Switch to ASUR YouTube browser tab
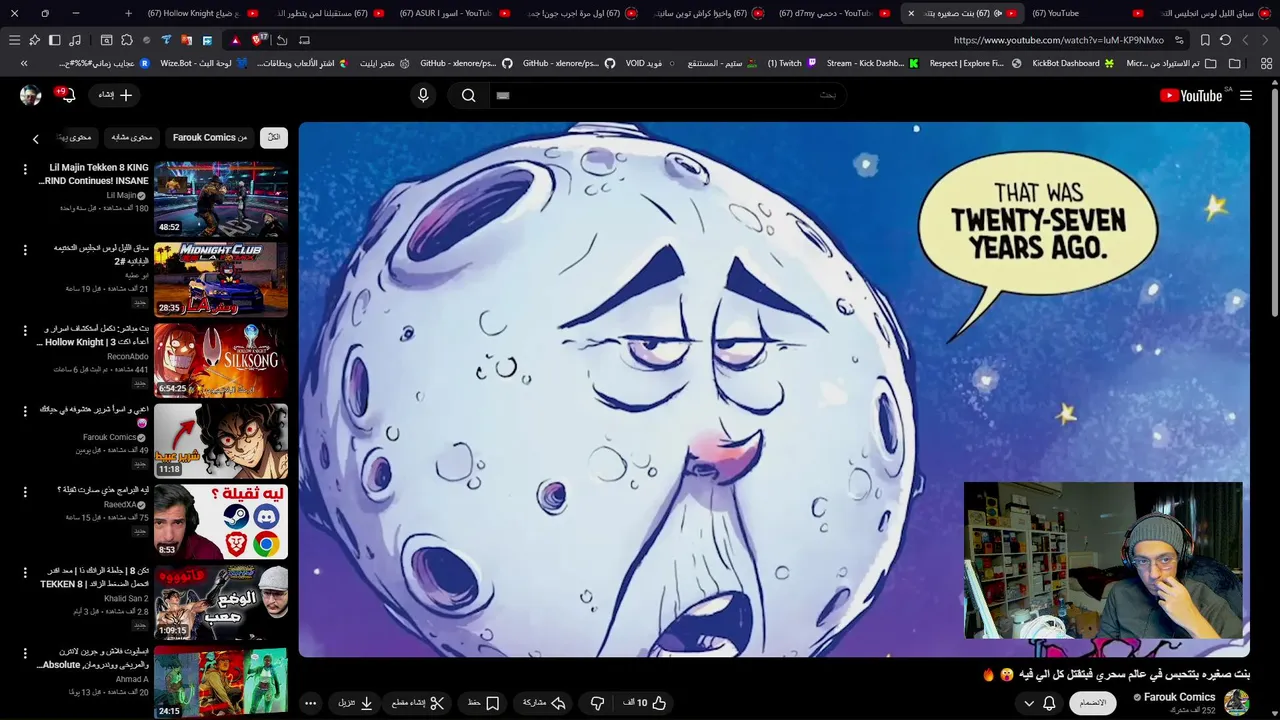 pos(454,13)
